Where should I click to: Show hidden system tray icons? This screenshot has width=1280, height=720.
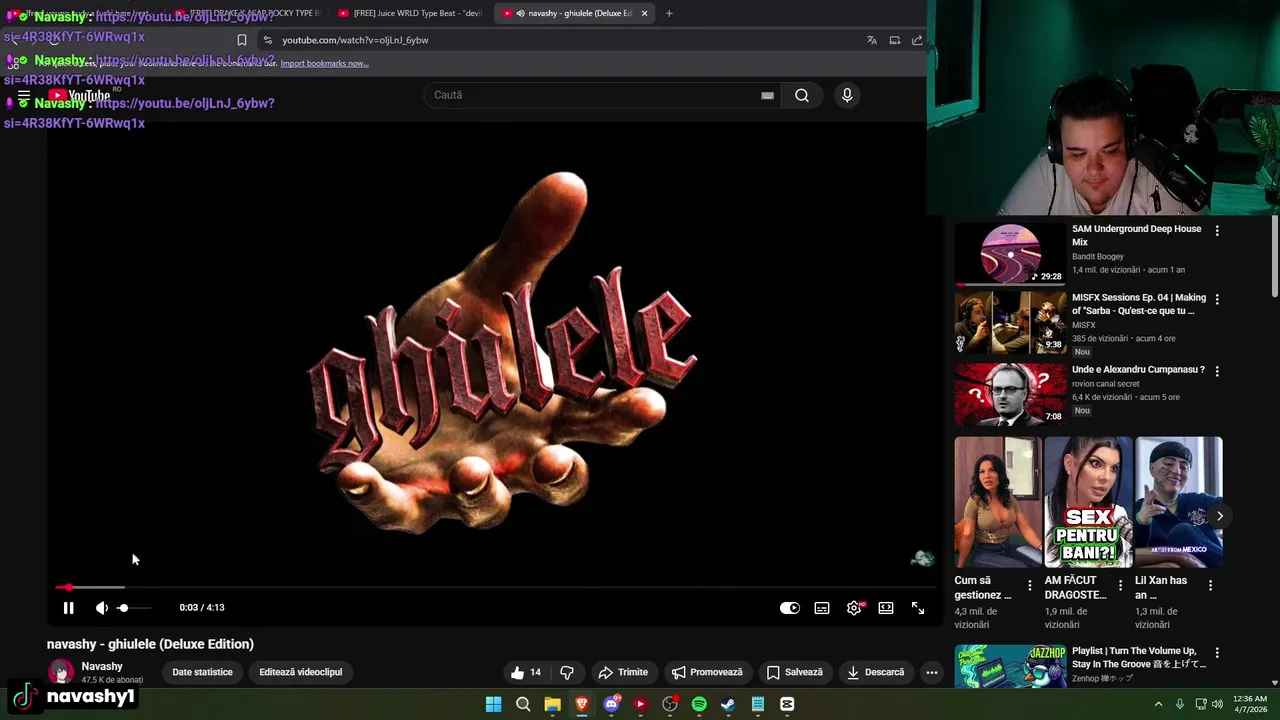coord(1158,704)
